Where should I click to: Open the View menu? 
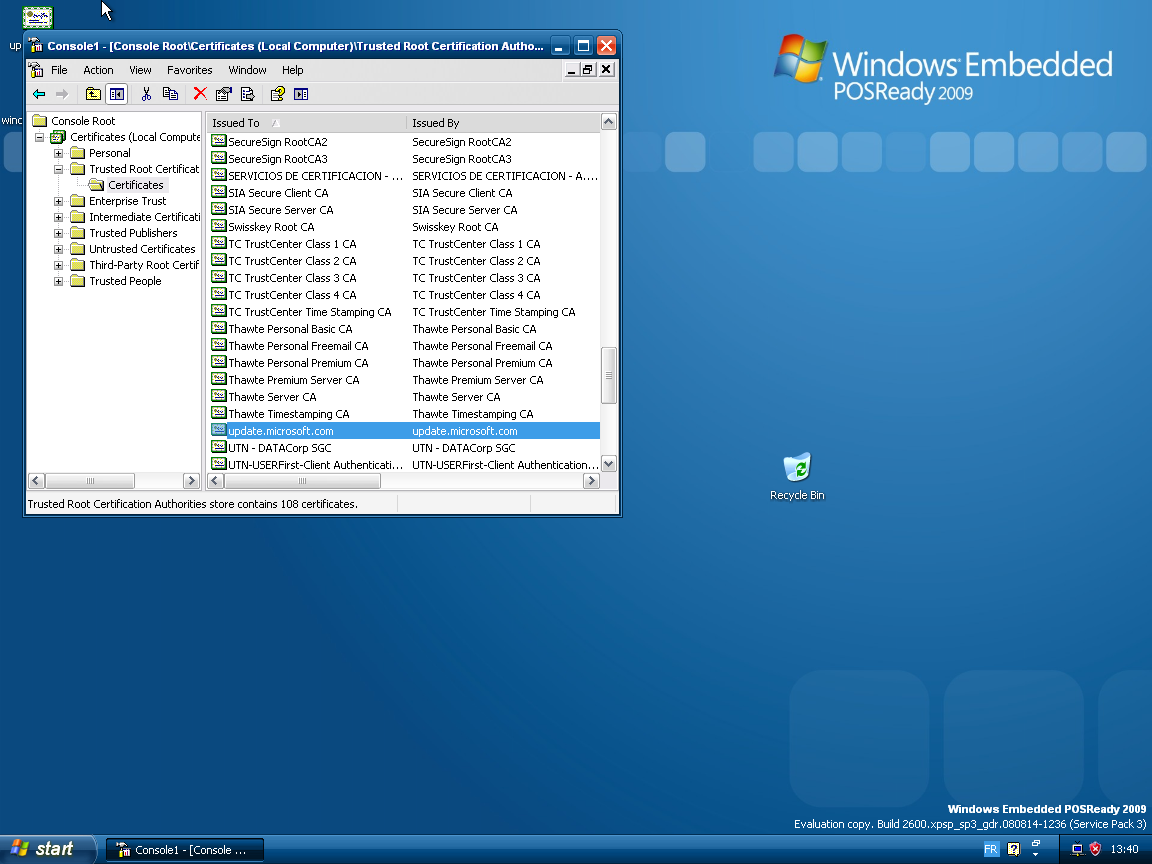(140, 70)
